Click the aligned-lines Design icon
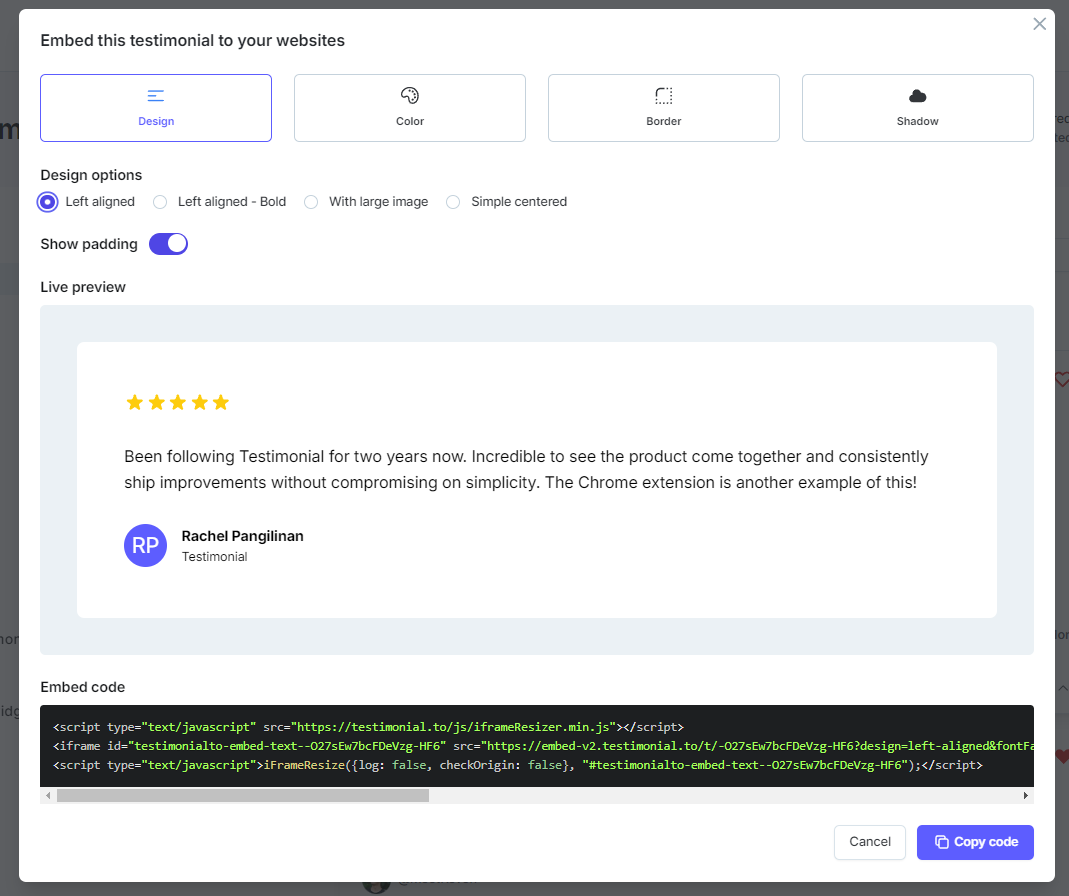Viewport: 1069px width, 896px height. pyautogui.click(x=156, y=95)
